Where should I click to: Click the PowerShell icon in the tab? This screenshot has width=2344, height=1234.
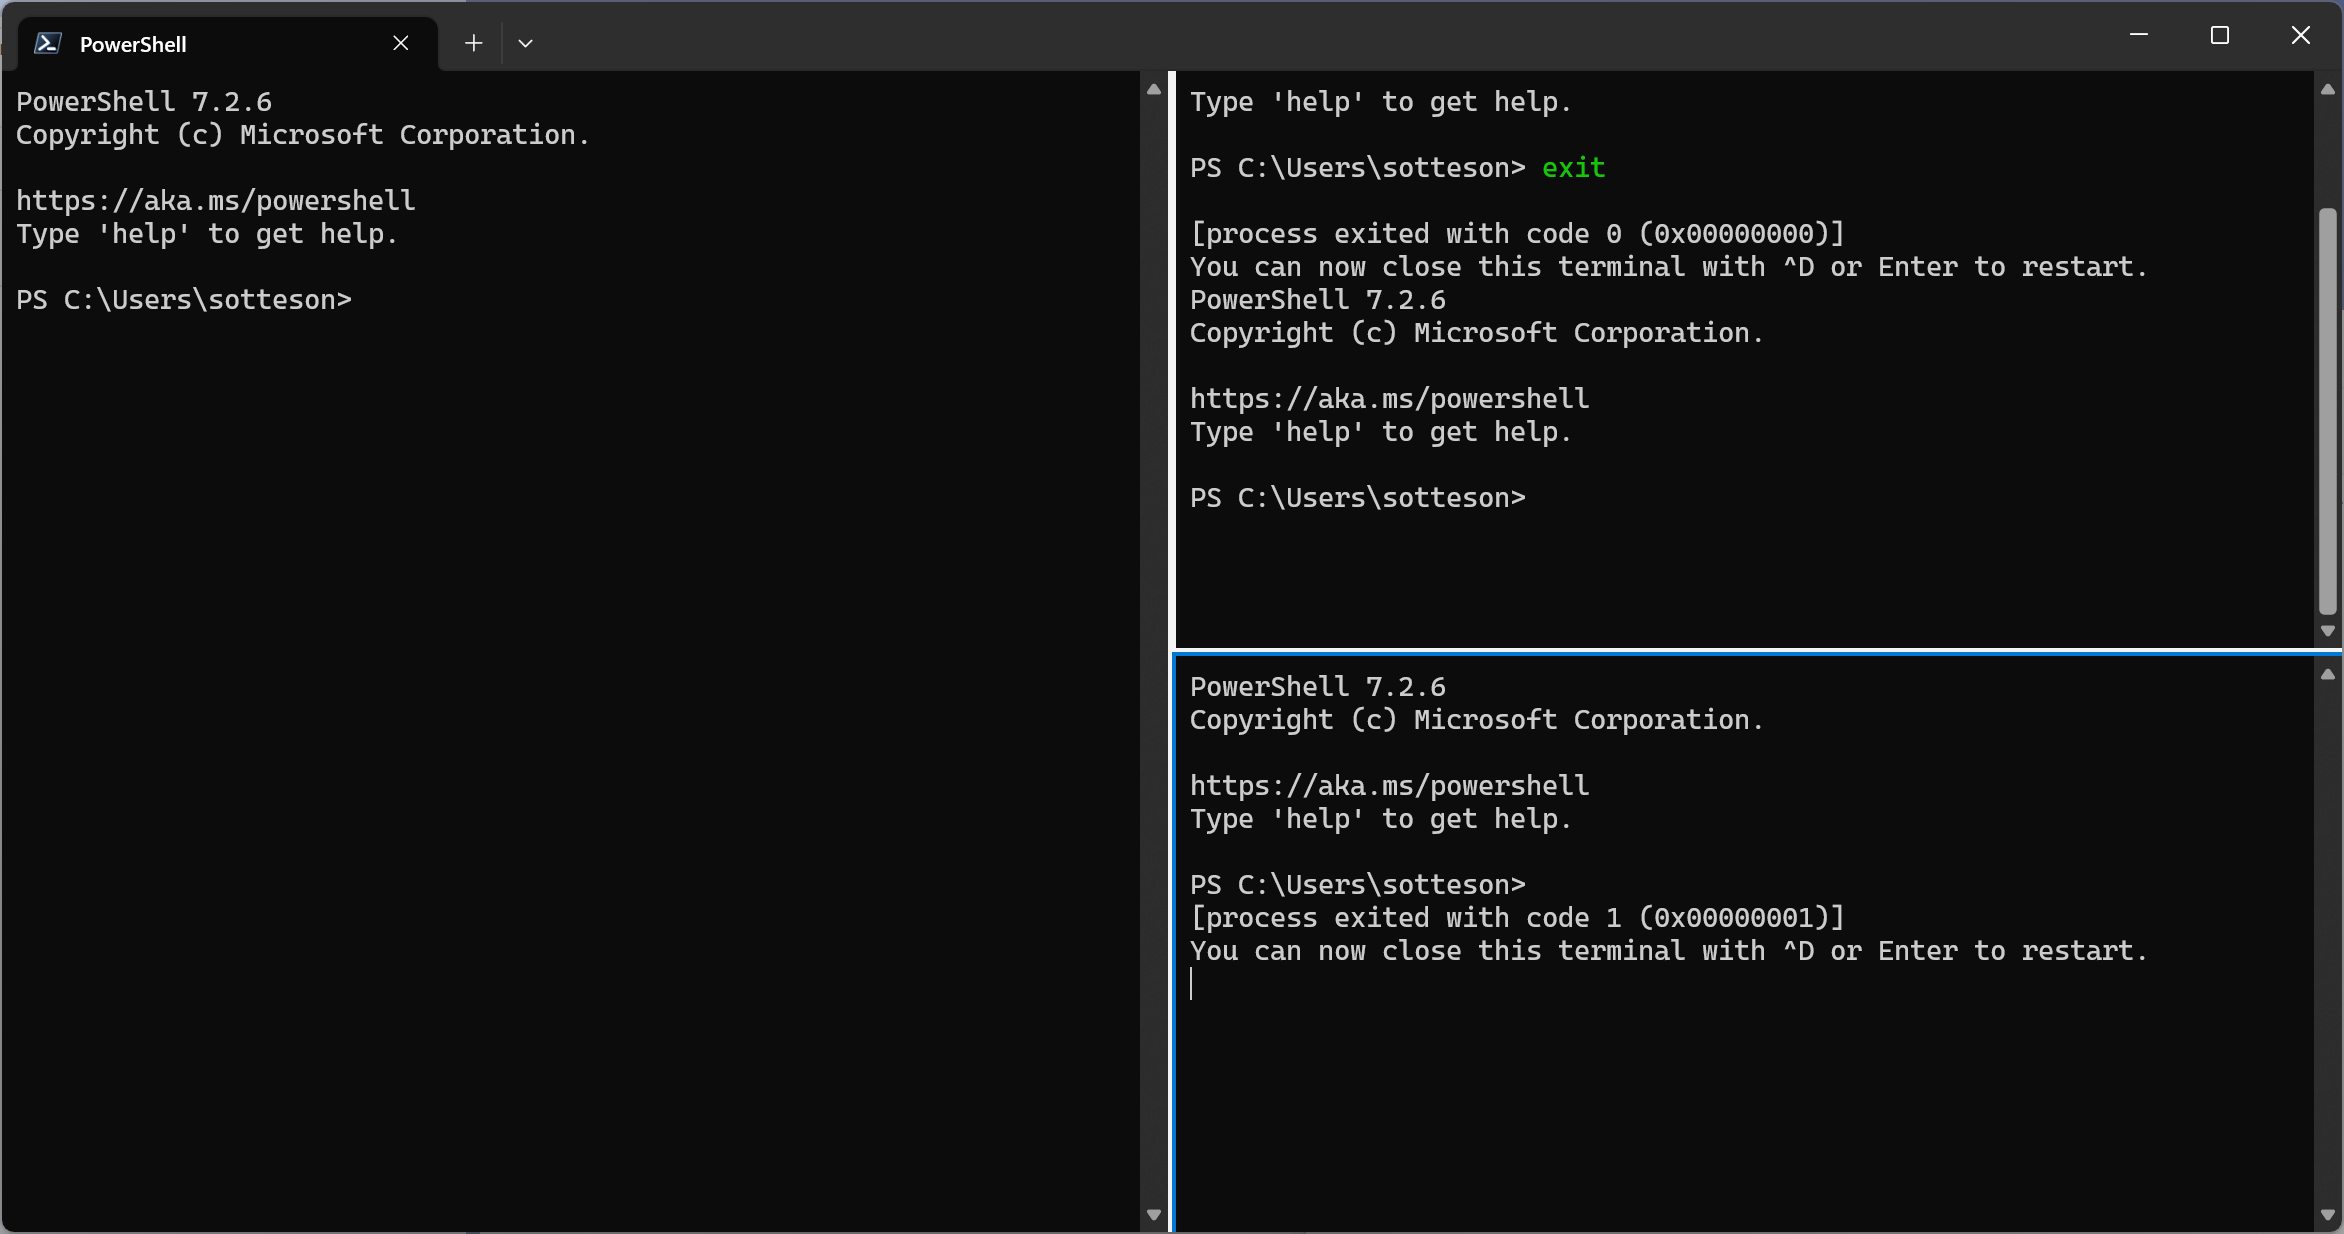pos(48,43)
